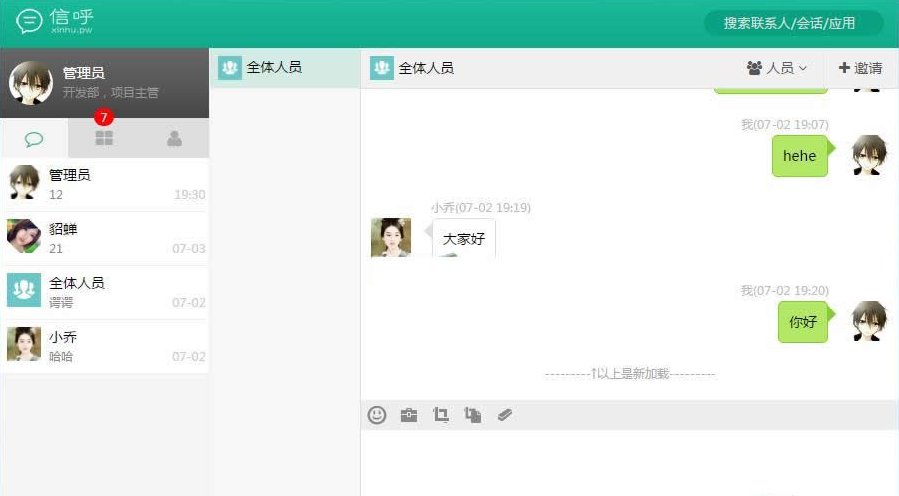Click the 07-03 date in the 貂蝉 row

189,249
